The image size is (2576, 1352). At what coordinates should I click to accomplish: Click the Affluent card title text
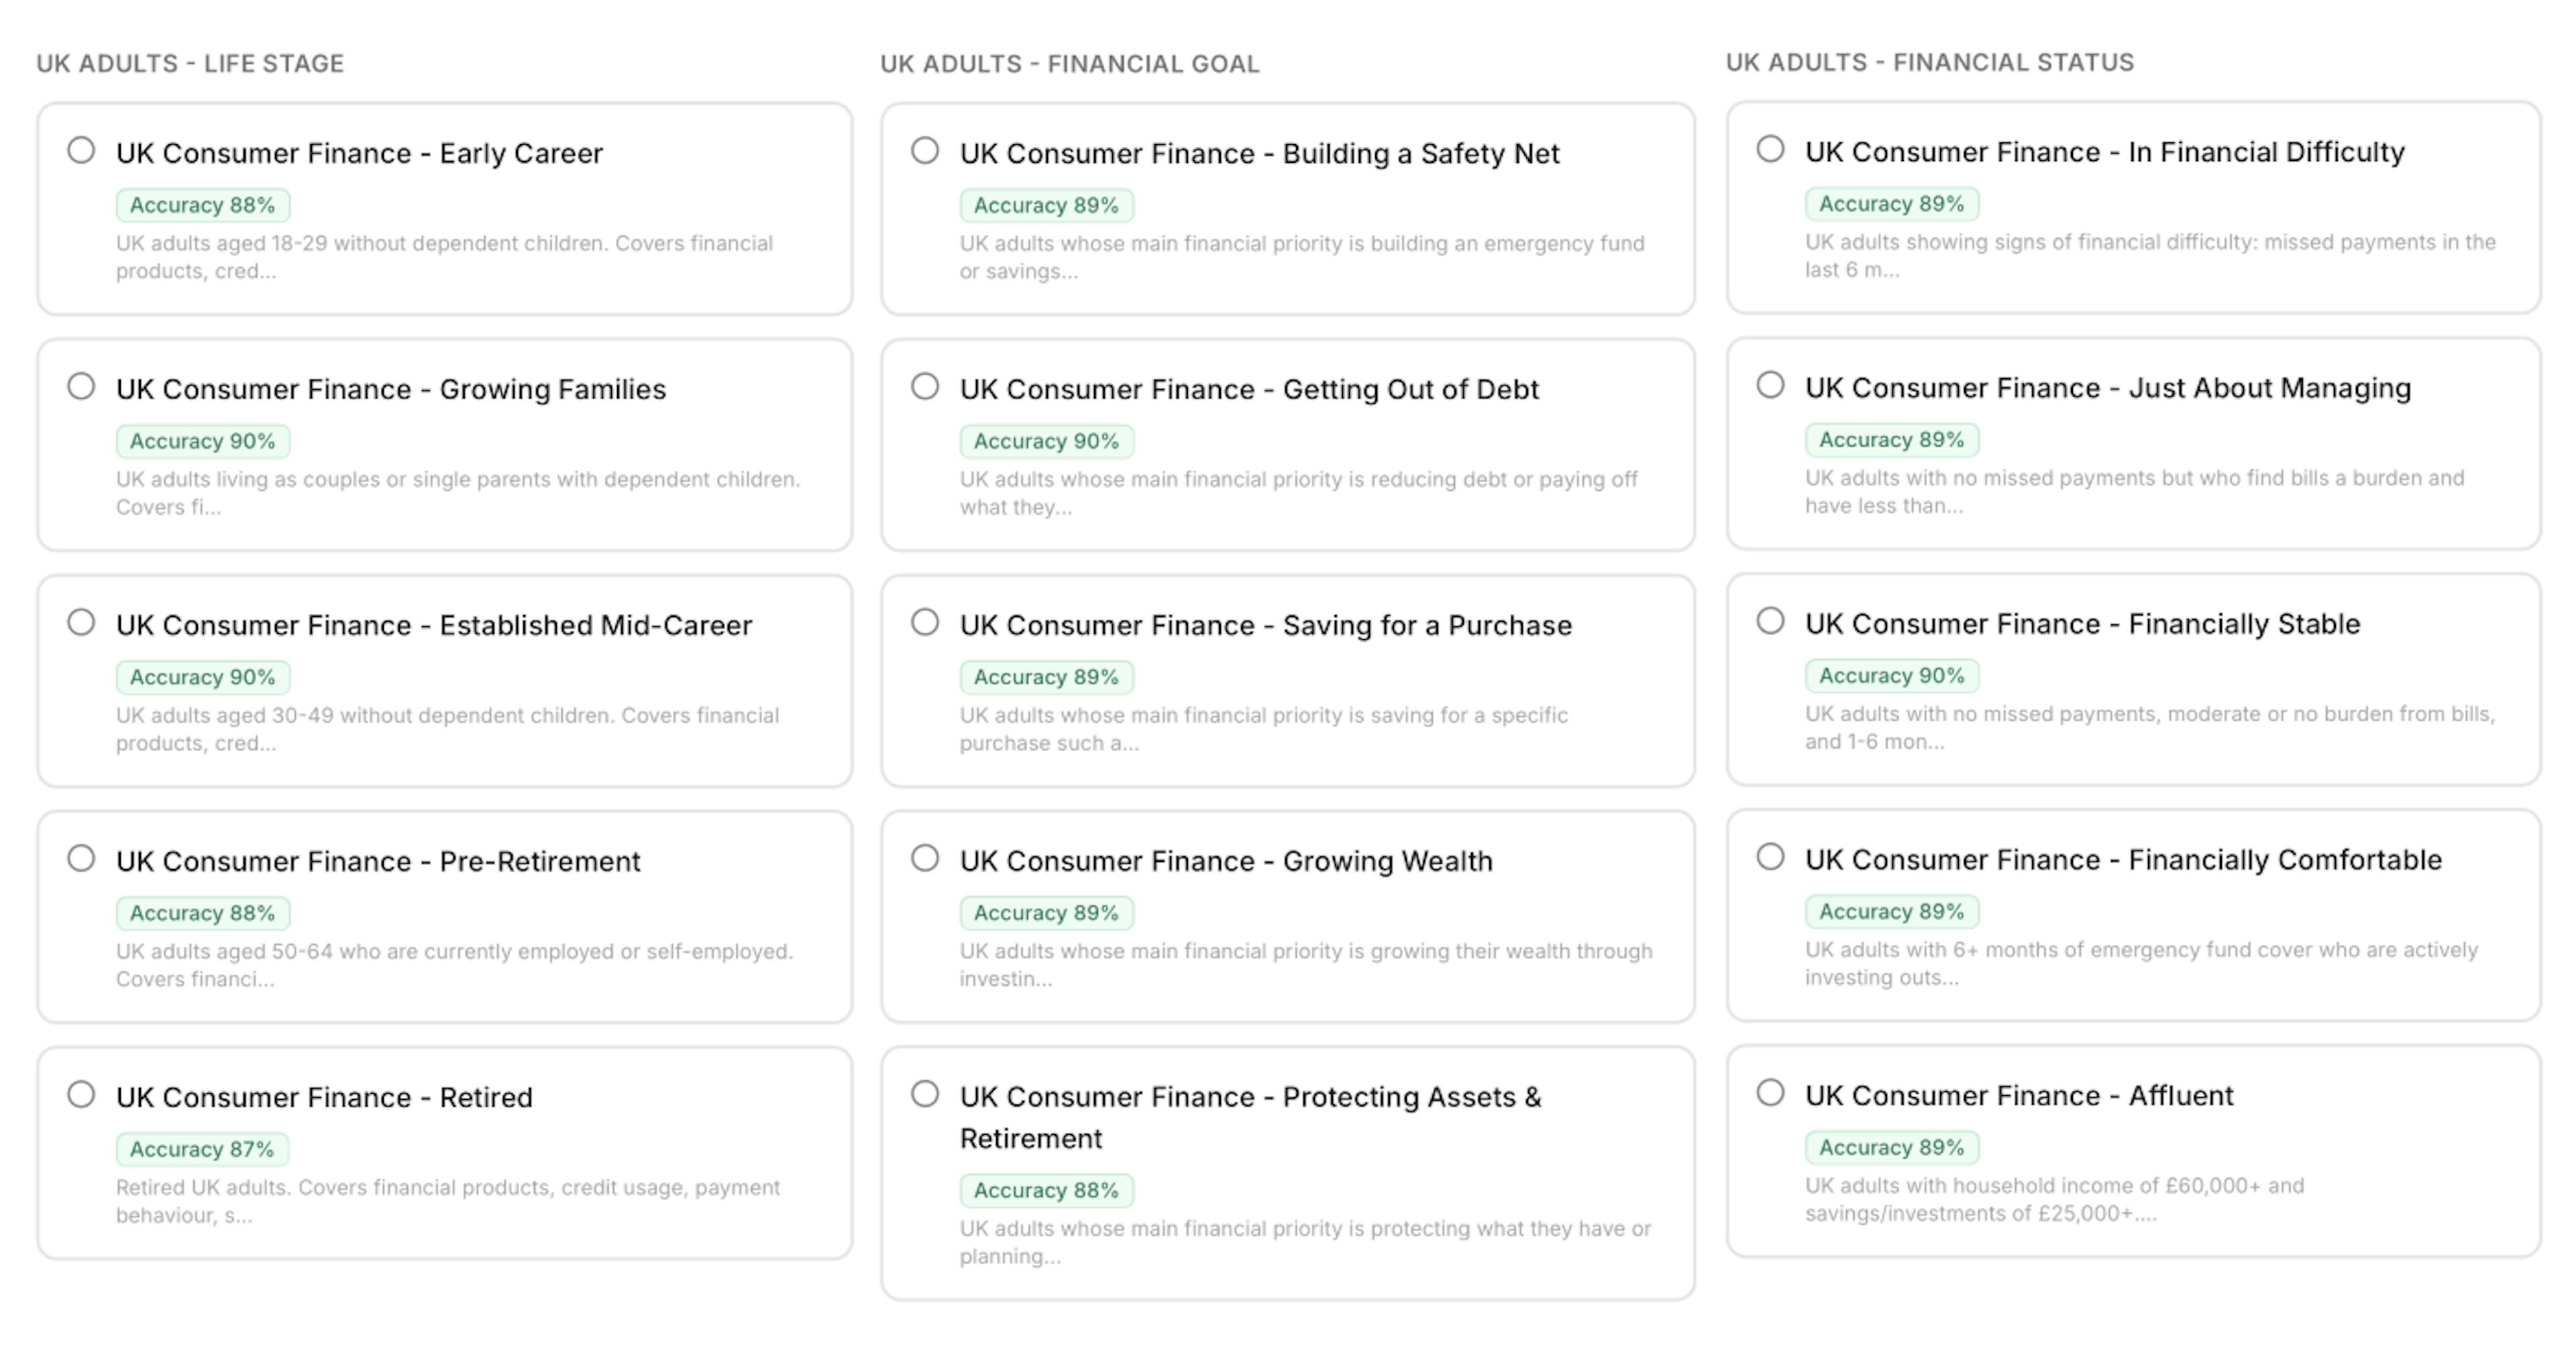click(2018, 1096)
